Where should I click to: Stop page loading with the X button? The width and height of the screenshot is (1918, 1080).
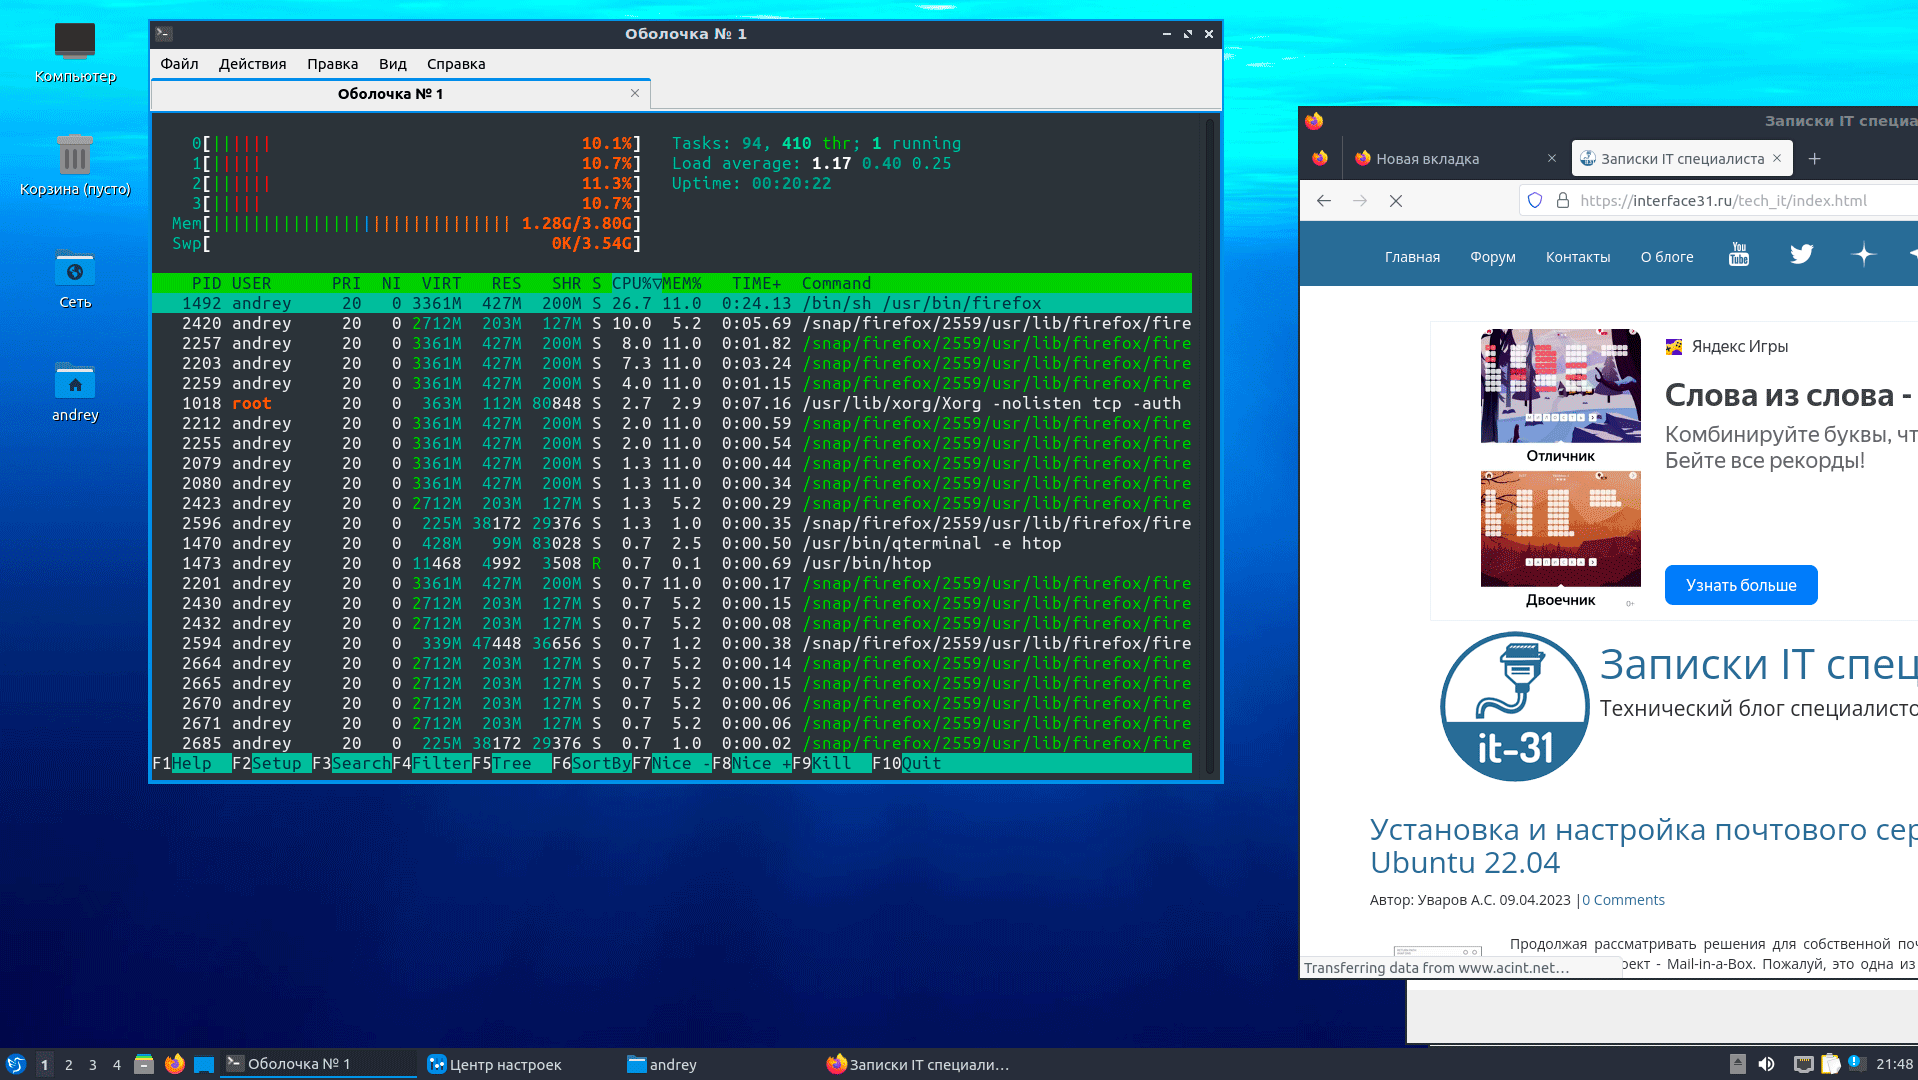pos(1396,201)
